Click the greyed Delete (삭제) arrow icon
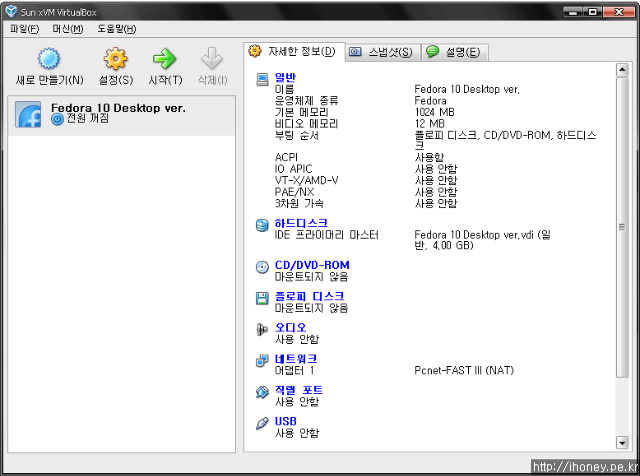 point(212,58)
